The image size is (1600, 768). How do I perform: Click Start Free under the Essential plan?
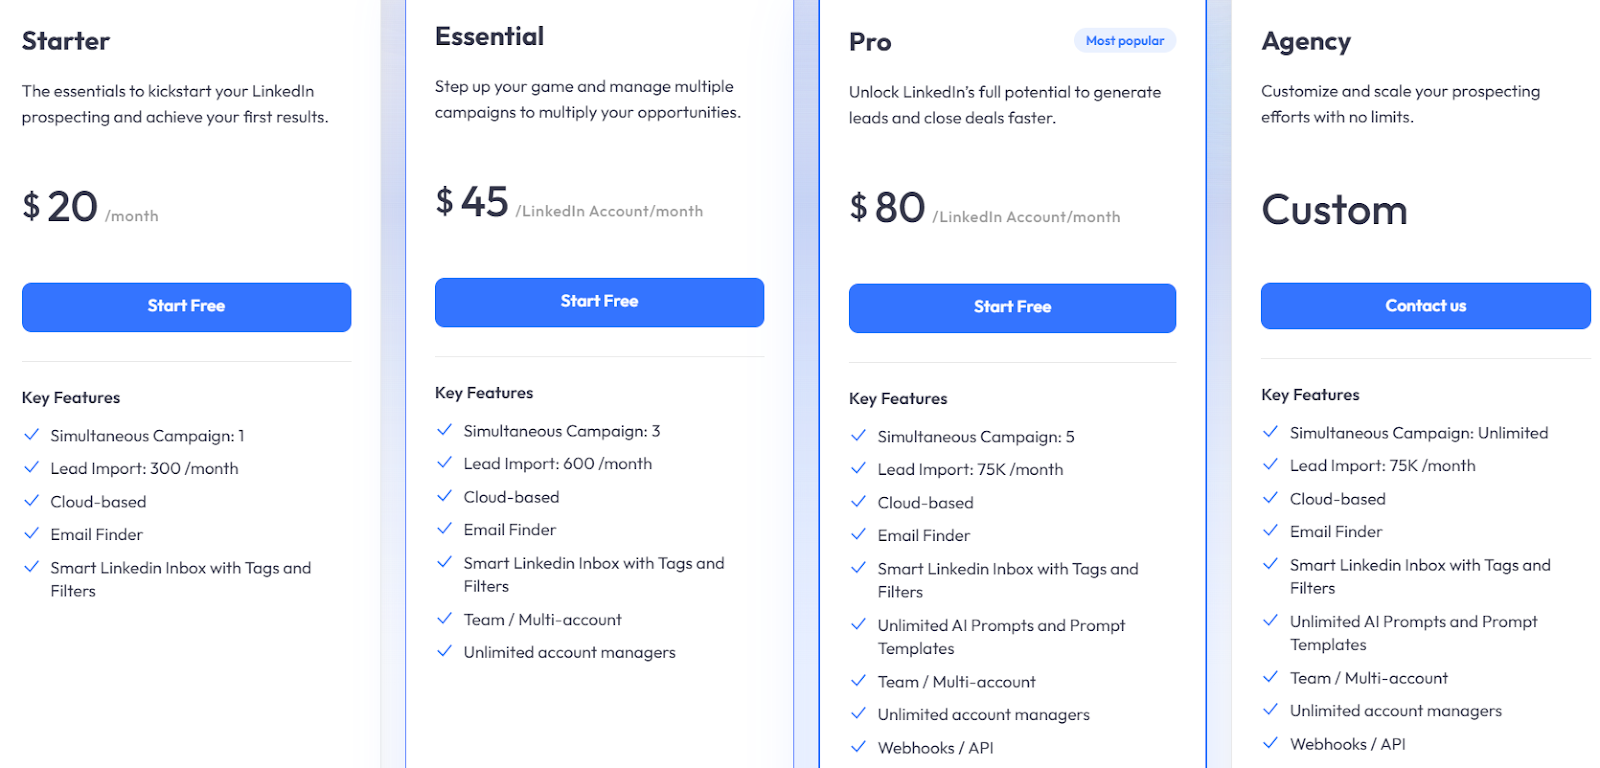click(x=599, y=301)
